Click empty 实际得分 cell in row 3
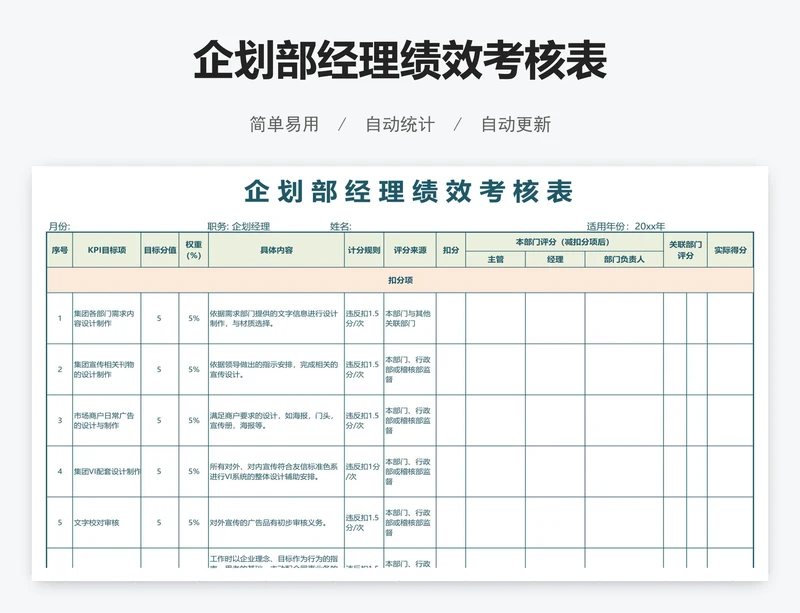The width and height of the screenshot is (800, 613). click(x=730, y=421)
